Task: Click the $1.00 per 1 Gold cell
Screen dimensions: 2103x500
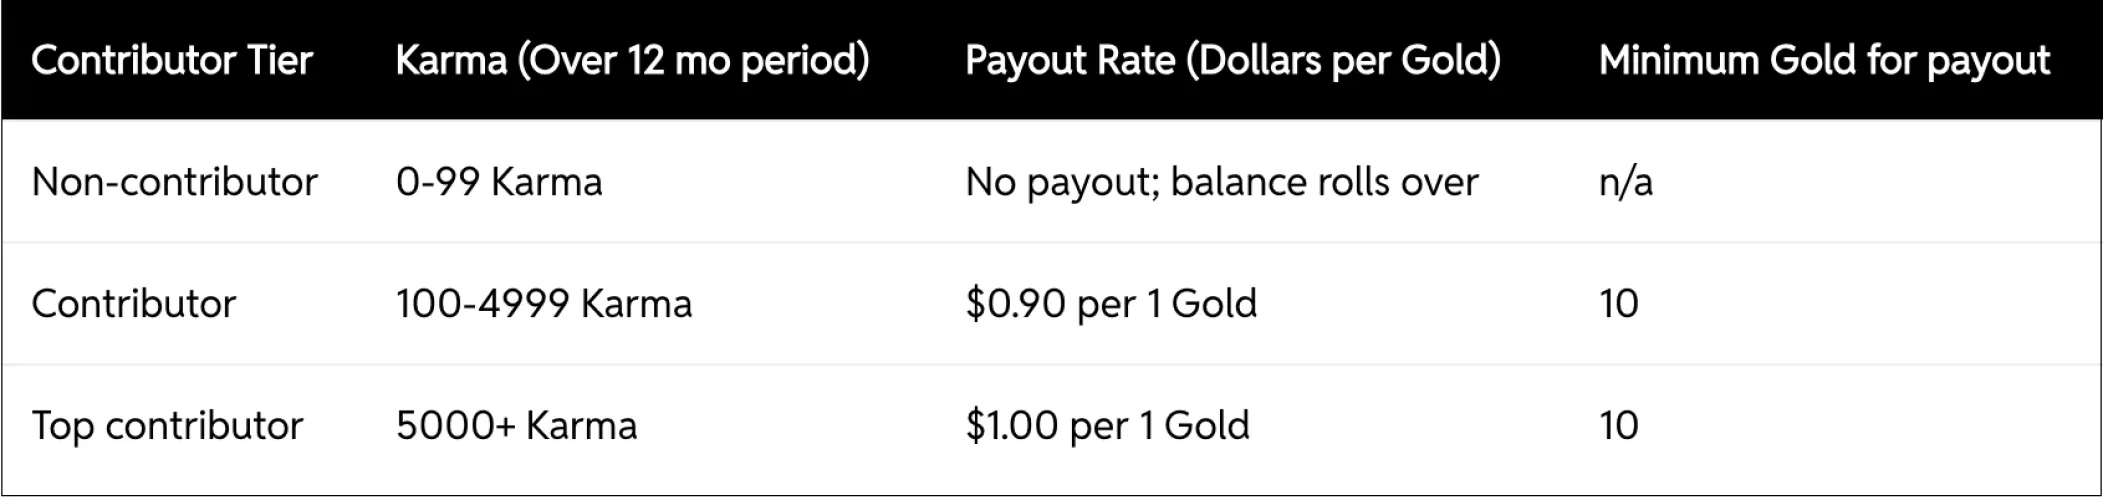Action: [x=1107, y=426]
